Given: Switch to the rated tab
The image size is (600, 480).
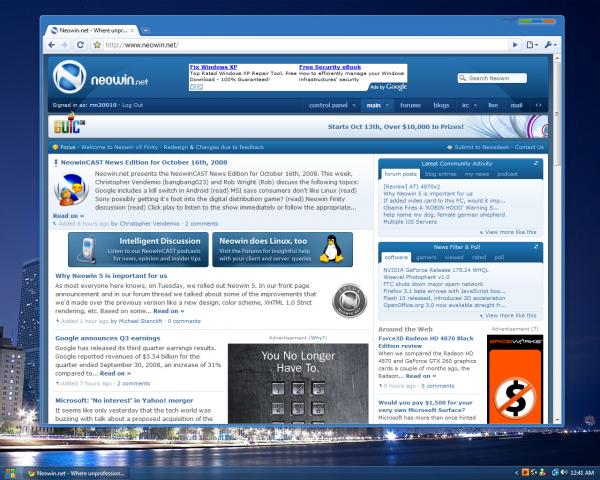Looking at the screenshot, I should [x=479, y=257].
